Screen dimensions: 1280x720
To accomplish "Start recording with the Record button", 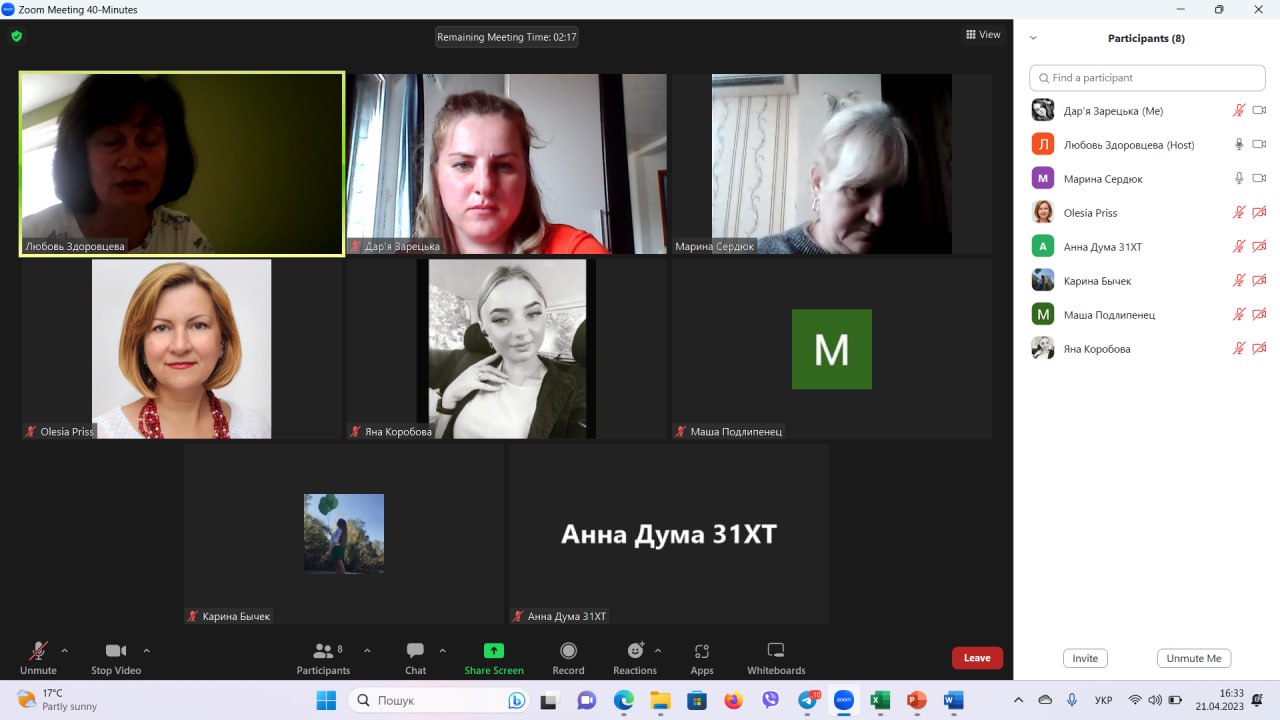I will [x=568, y=658].
